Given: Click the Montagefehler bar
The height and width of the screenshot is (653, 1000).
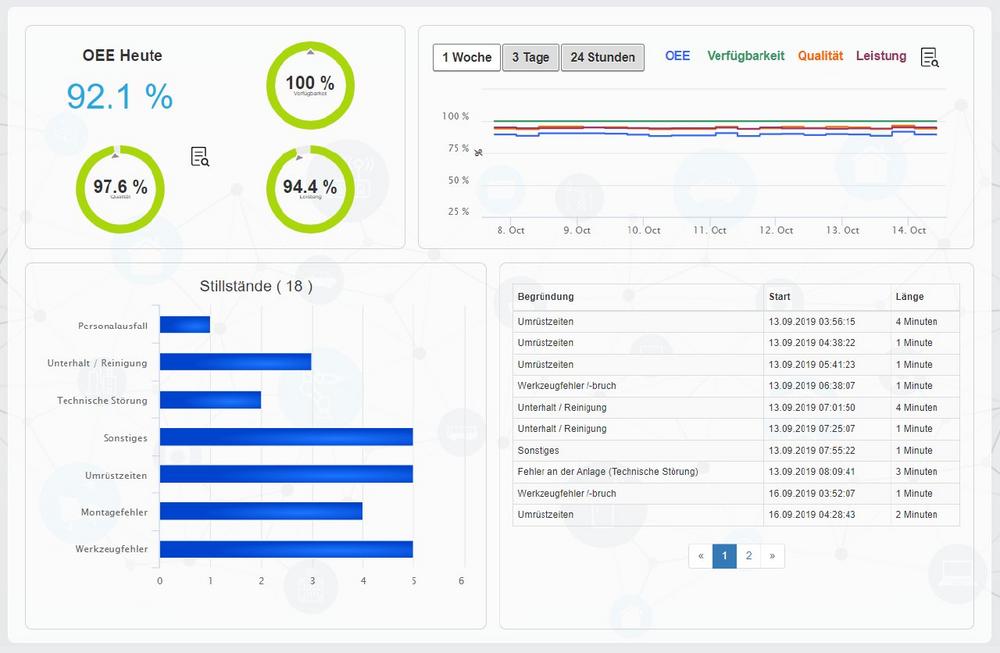Looking at the screenshot, I should 261,511.
